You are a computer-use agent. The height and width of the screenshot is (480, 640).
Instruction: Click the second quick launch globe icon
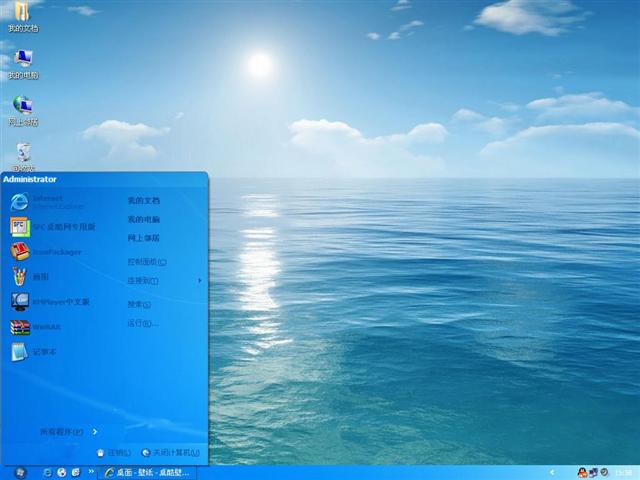62,473
